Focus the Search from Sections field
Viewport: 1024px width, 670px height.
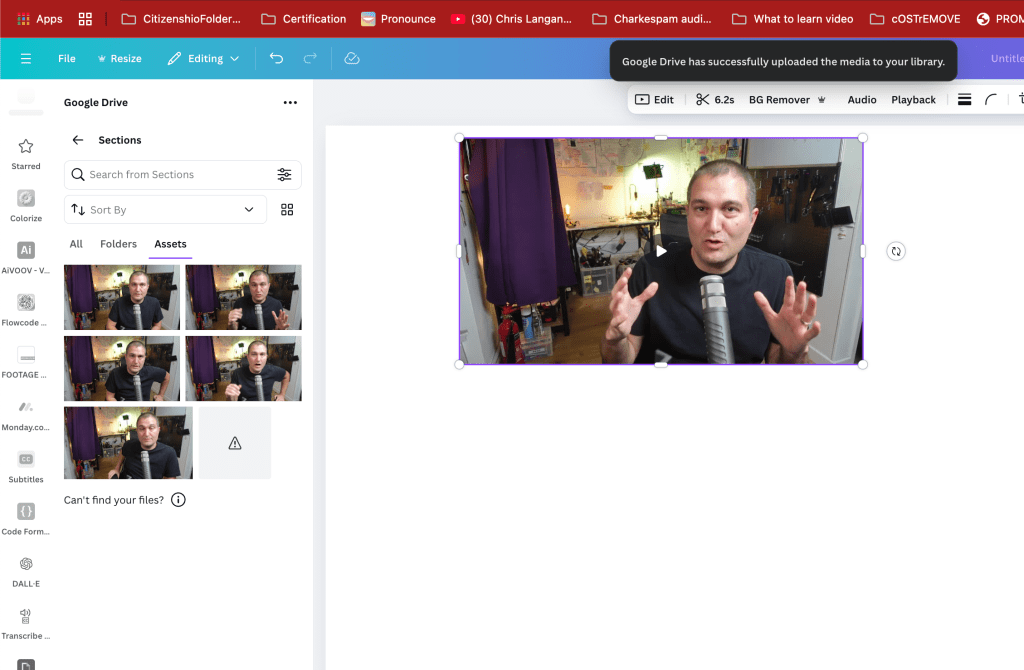click(182, 174)
